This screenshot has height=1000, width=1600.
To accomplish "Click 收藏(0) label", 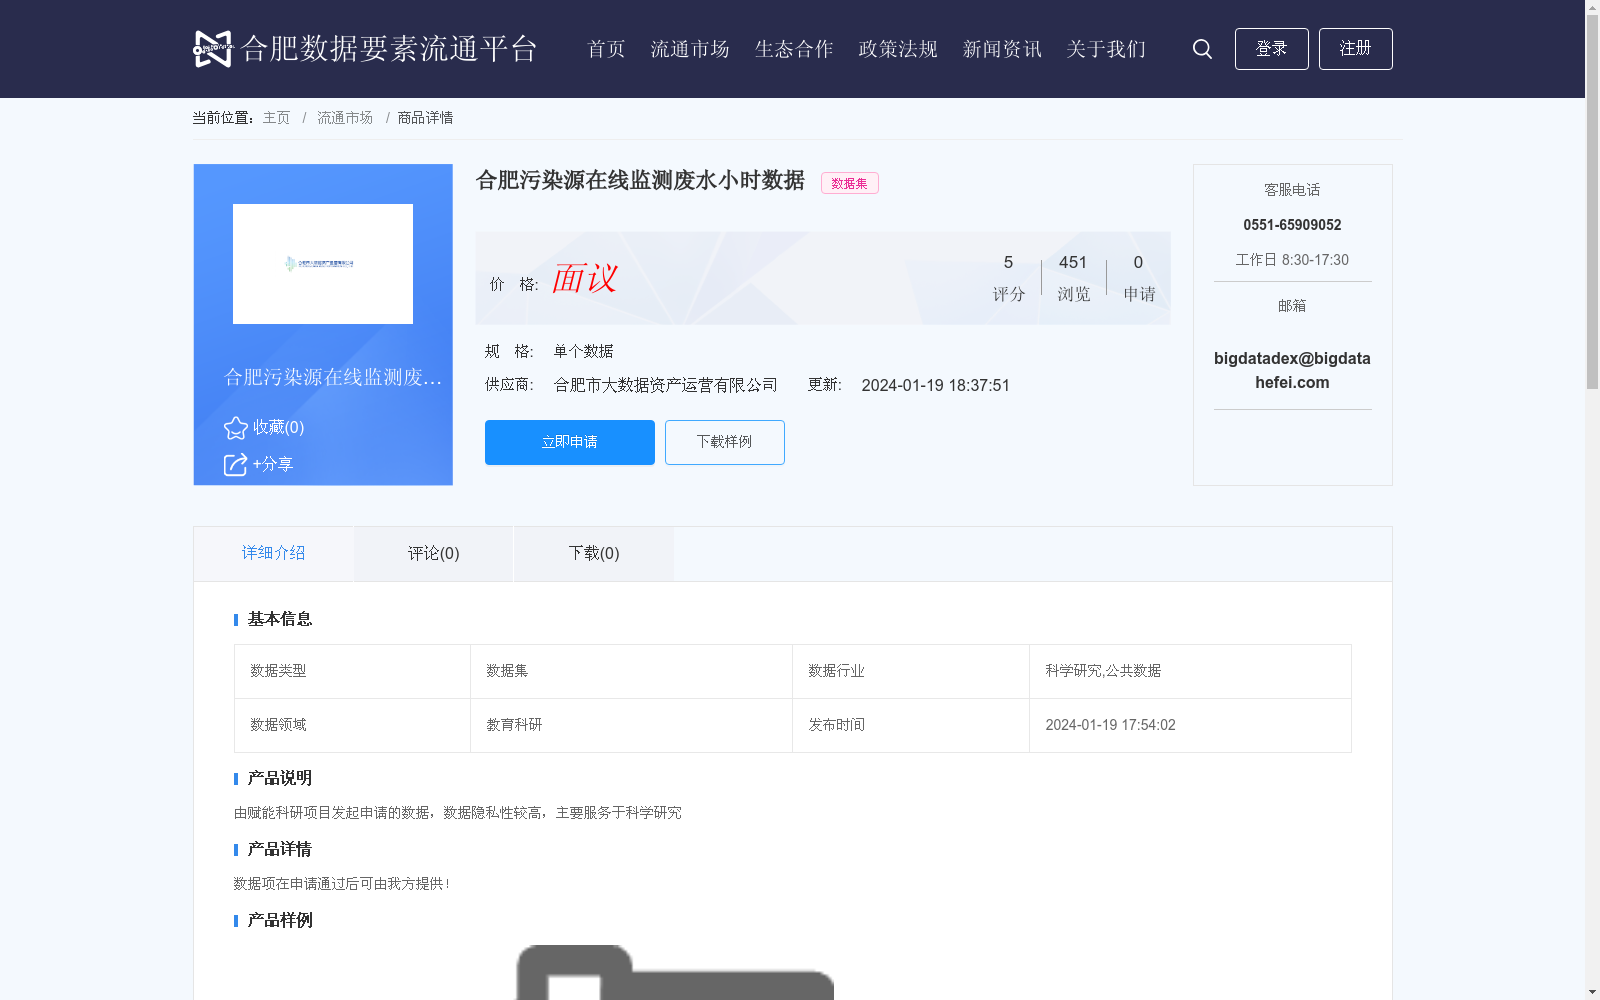I will (278, 427).
